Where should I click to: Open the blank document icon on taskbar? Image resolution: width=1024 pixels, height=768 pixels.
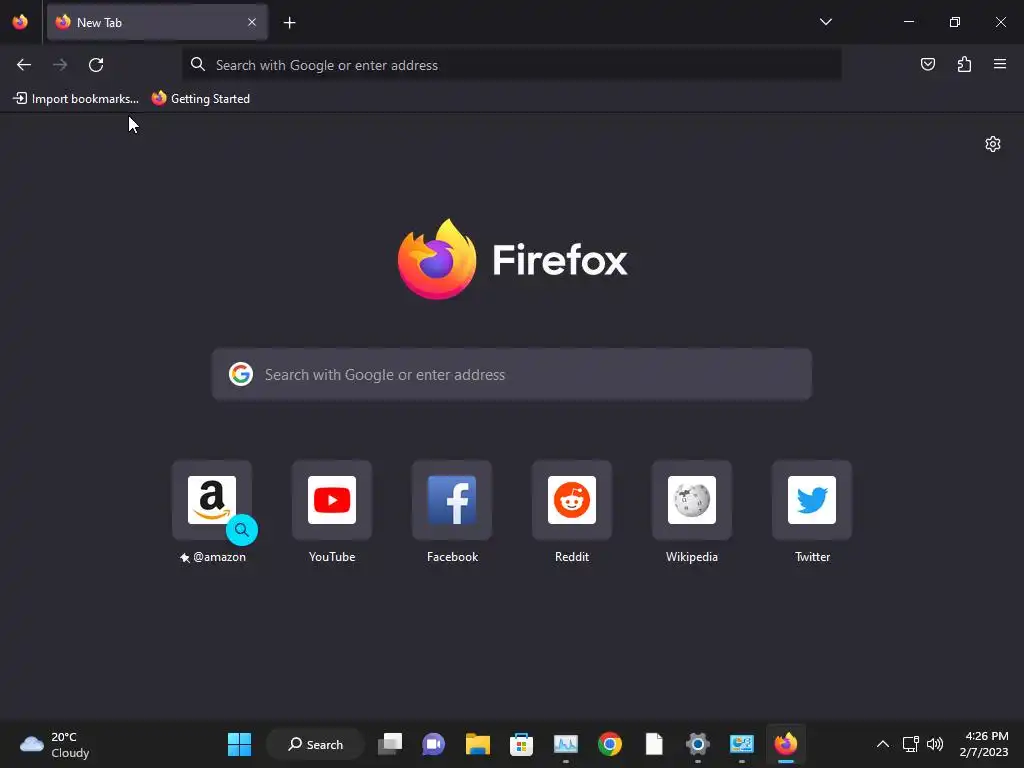point(654,744)
